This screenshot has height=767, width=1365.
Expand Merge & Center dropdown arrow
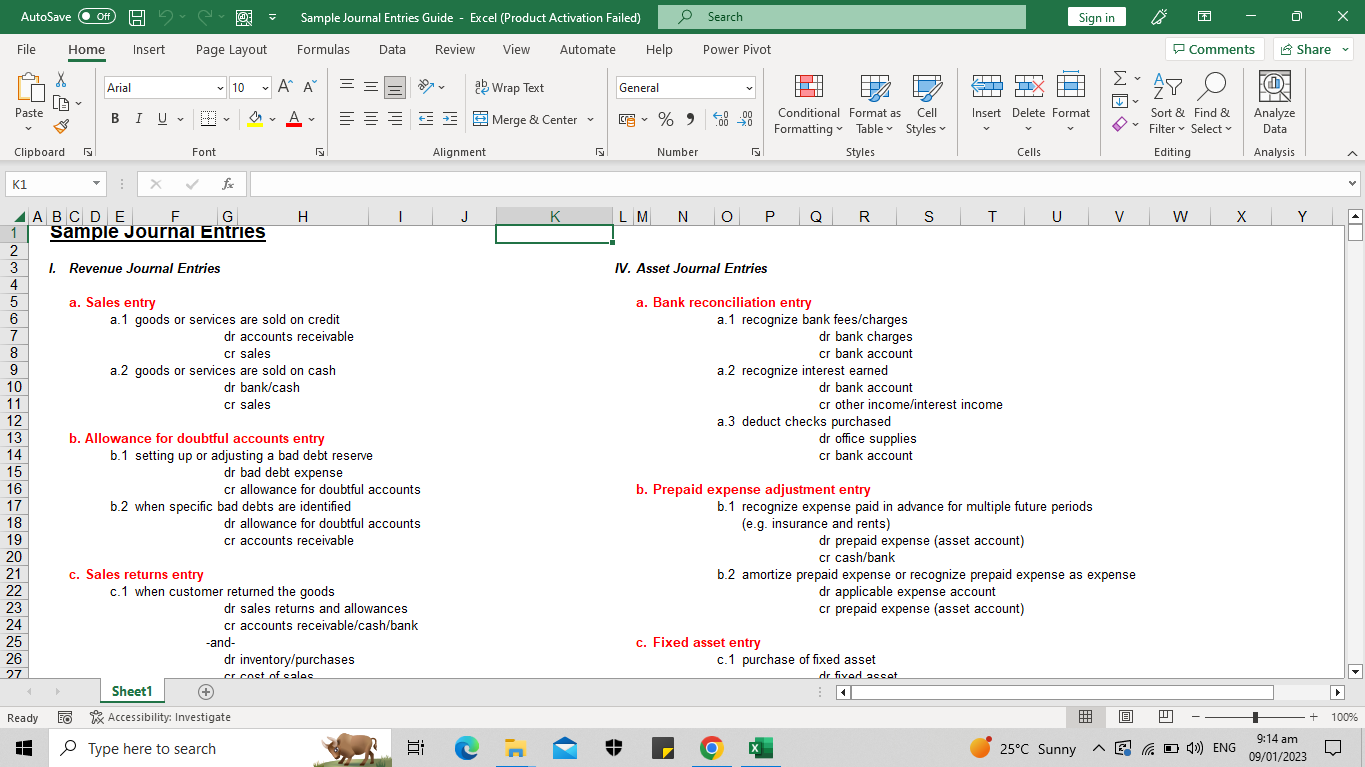coord(590,120)
